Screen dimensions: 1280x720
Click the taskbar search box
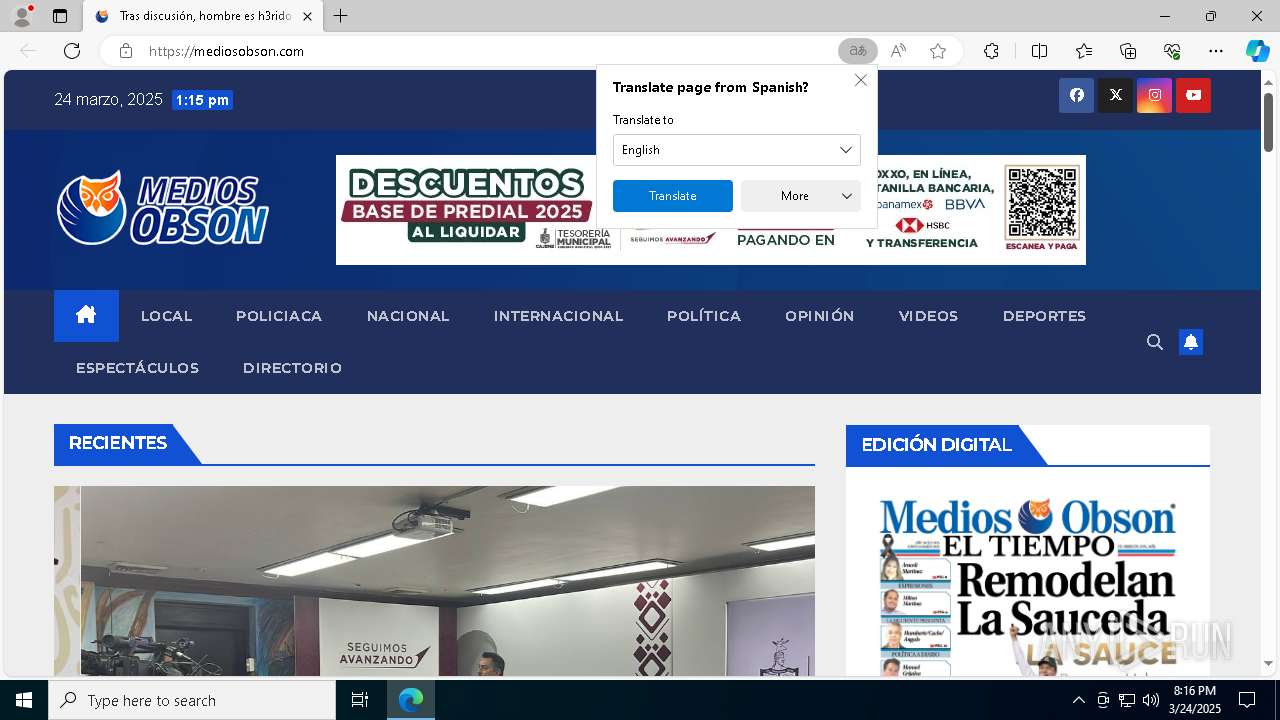tap(192, 700)
